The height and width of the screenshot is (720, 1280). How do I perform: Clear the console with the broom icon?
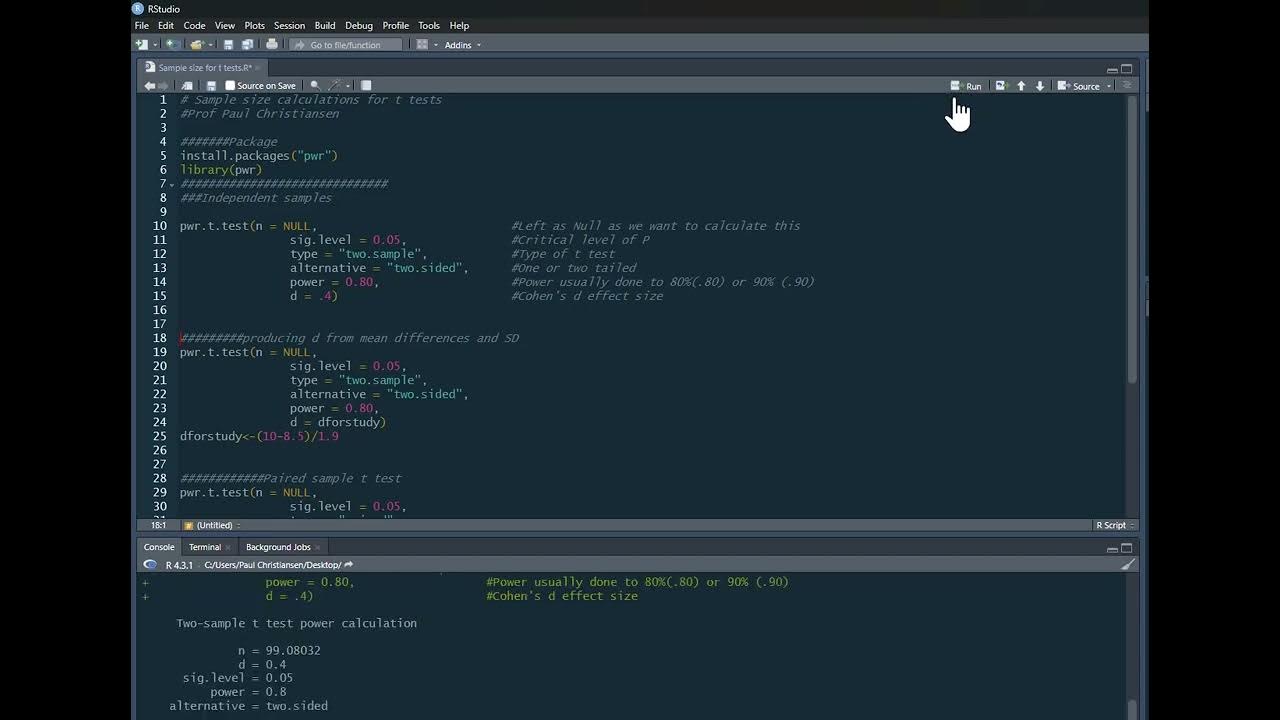(1128, 565)
